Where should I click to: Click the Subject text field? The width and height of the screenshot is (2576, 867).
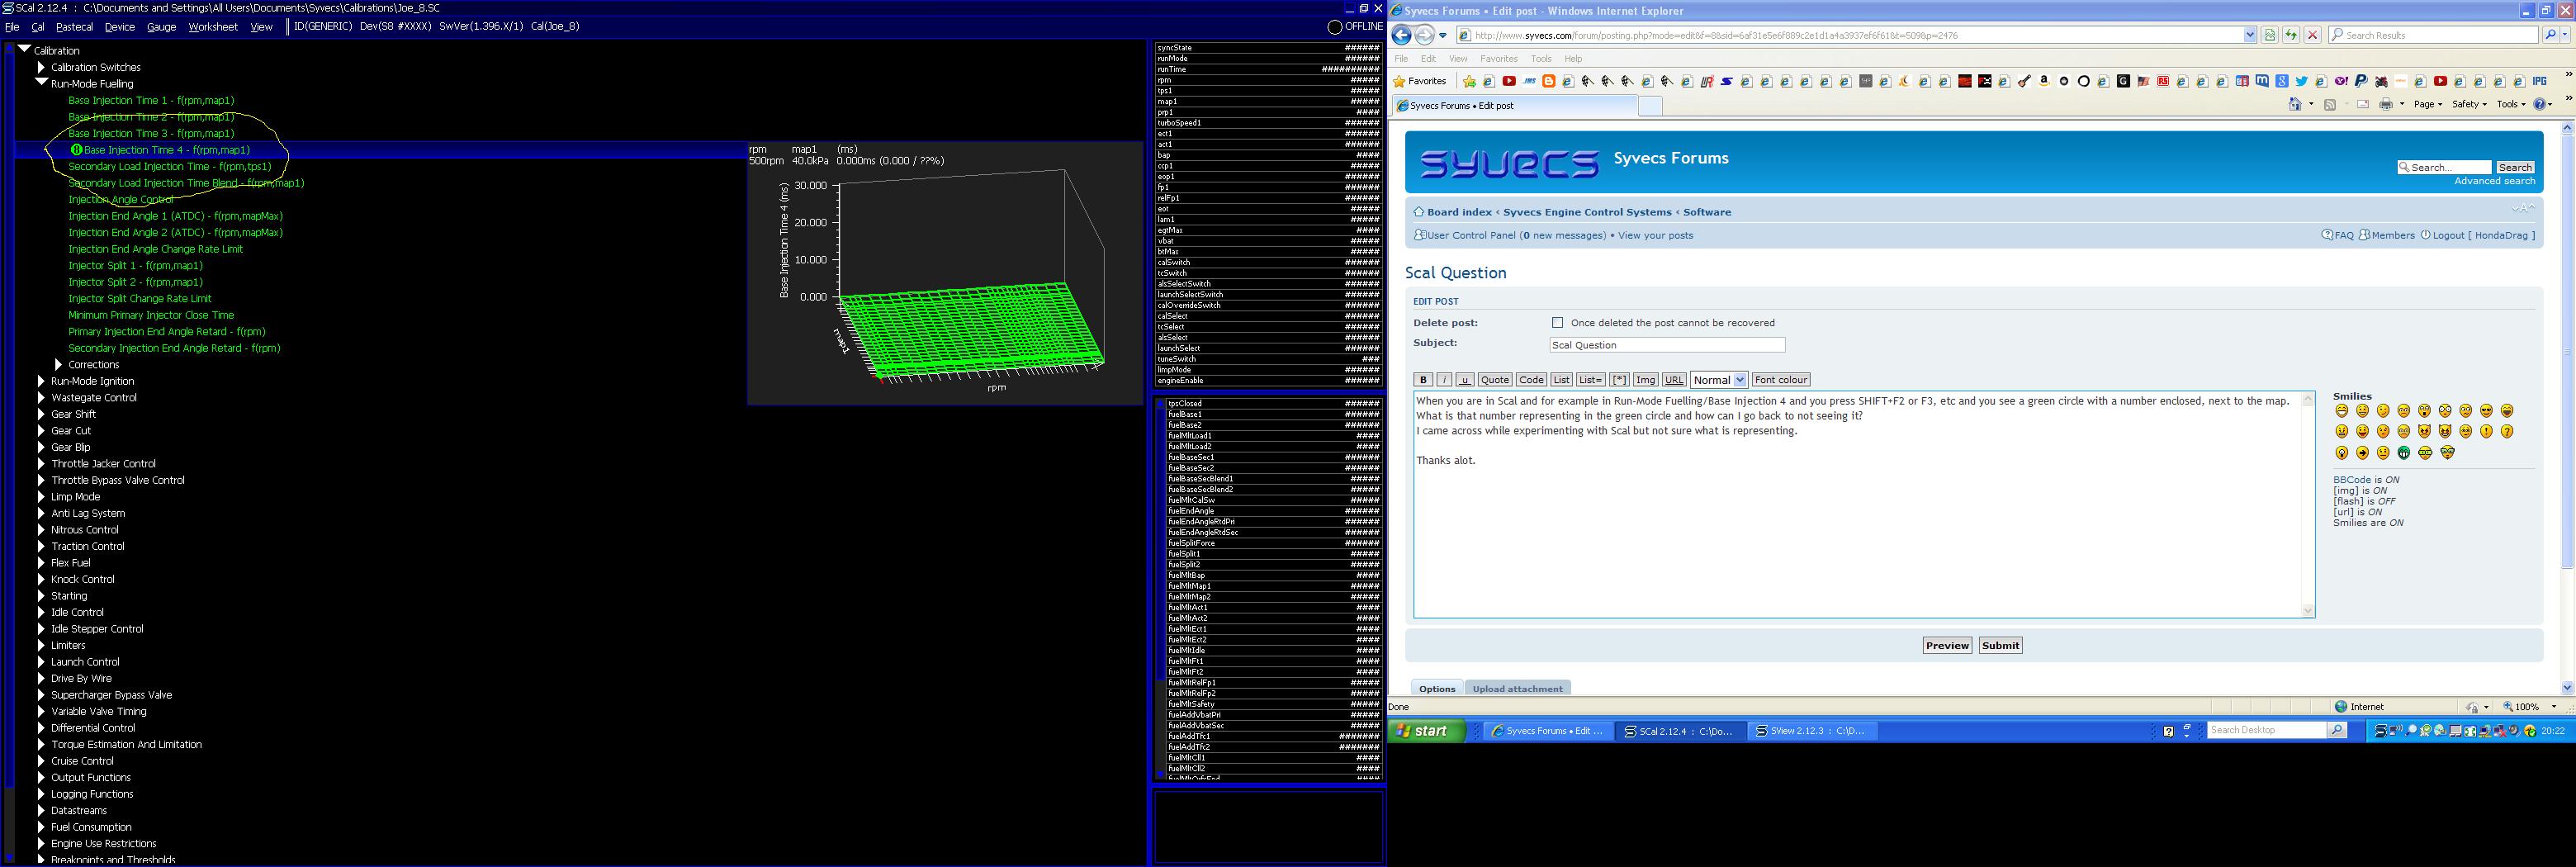tap(1666, 345)
